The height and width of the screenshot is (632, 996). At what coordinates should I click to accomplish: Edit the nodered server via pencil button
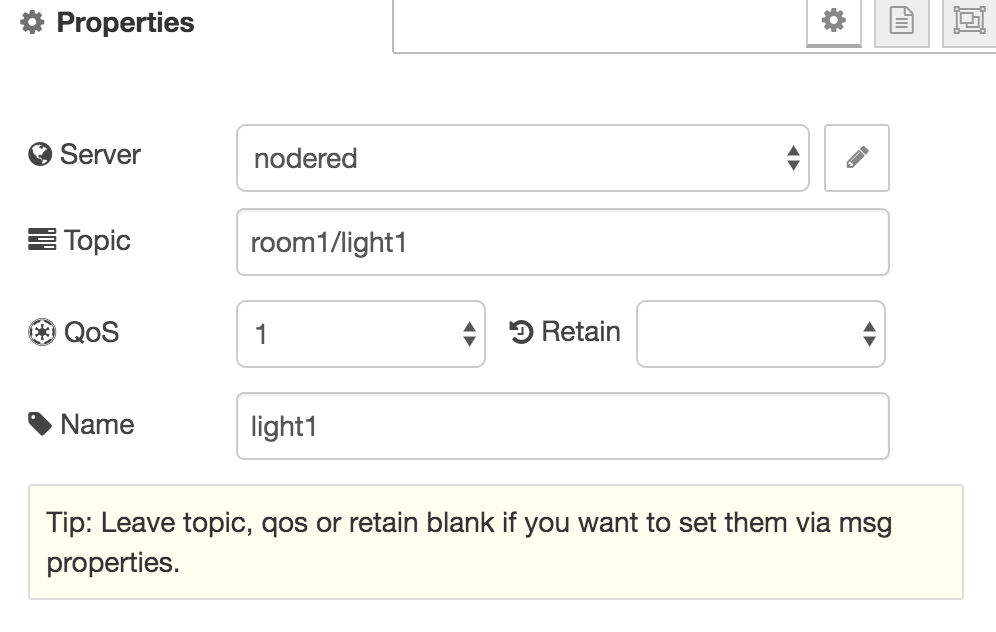(855, 158)
